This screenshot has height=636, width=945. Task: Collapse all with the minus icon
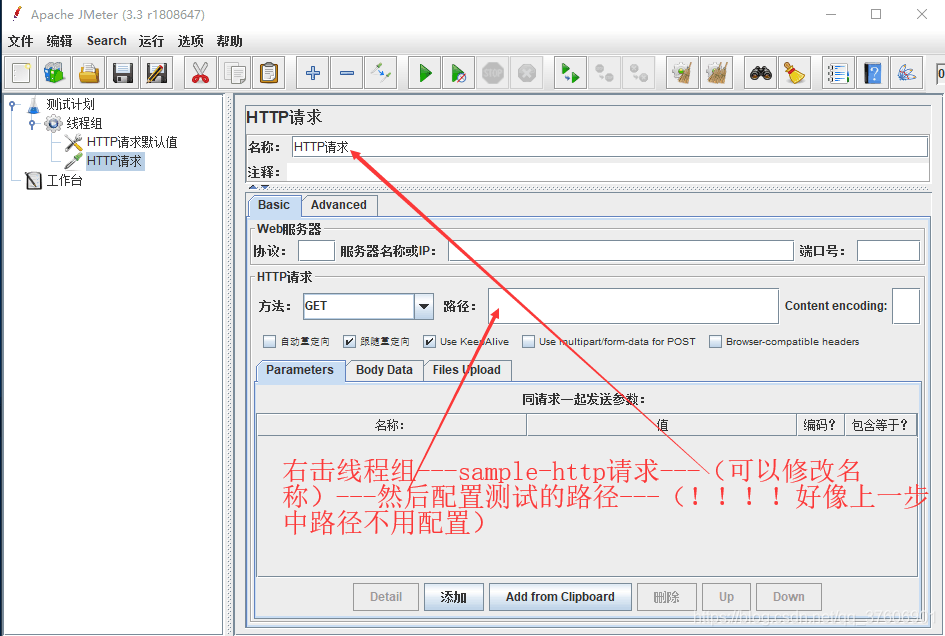[347, 74]
